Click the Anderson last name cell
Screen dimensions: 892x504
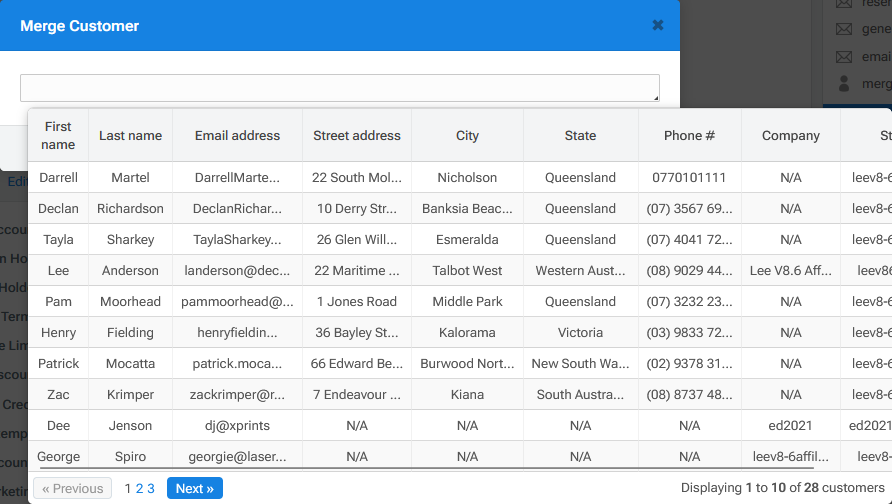(x=130, y=270)
